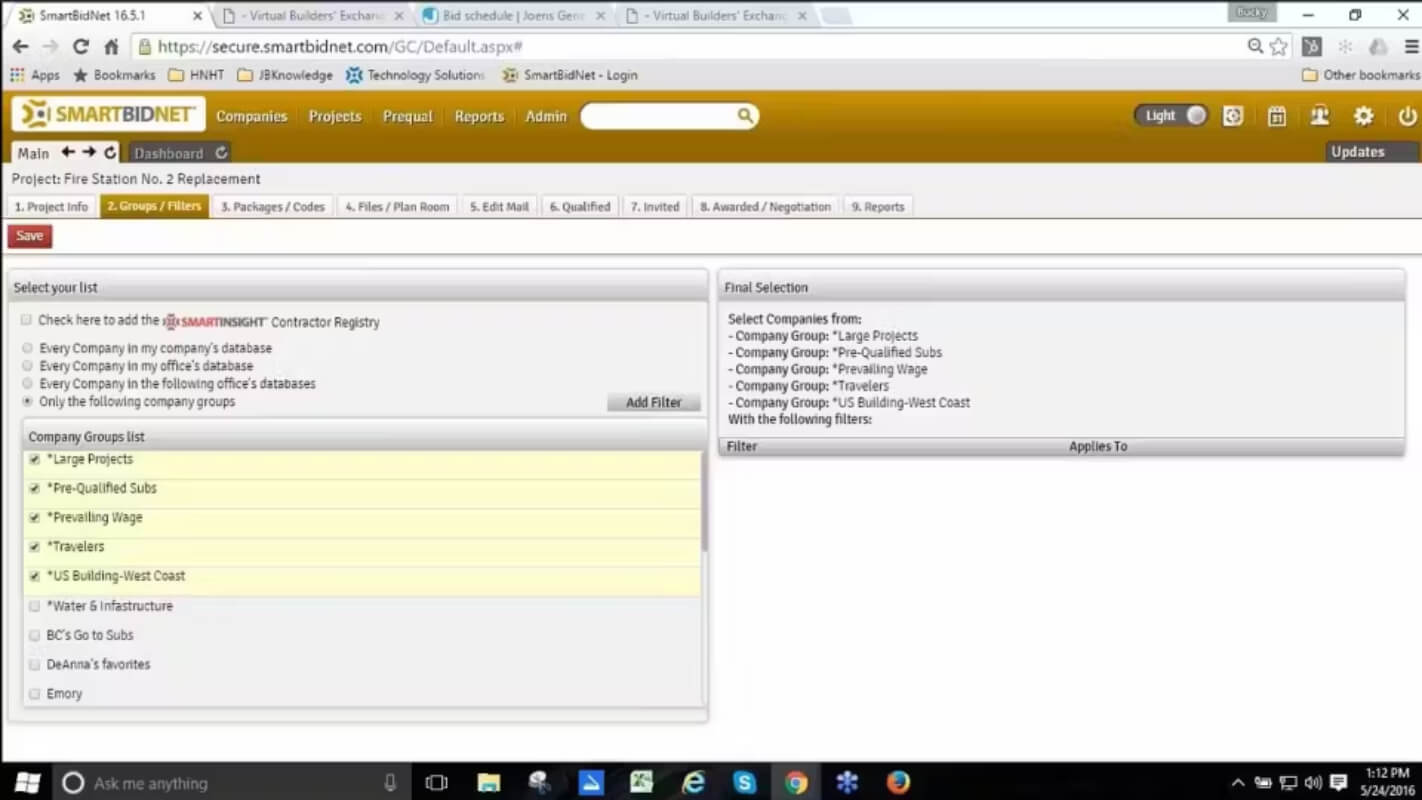Screen dimensions: 1422x800
Task: Switch to the 1. Project Info tab
Action: (x=51, y=207)
